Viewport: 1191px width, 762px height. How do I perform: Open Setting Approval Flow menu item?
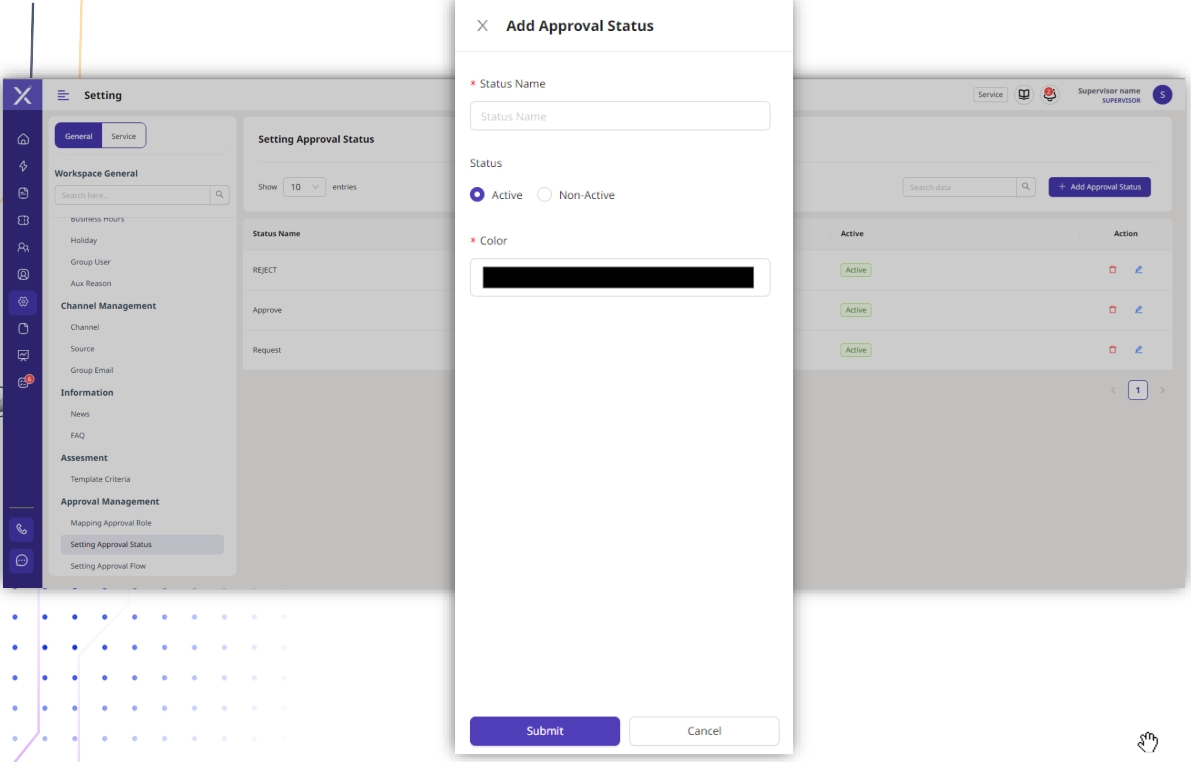[108, 566]
